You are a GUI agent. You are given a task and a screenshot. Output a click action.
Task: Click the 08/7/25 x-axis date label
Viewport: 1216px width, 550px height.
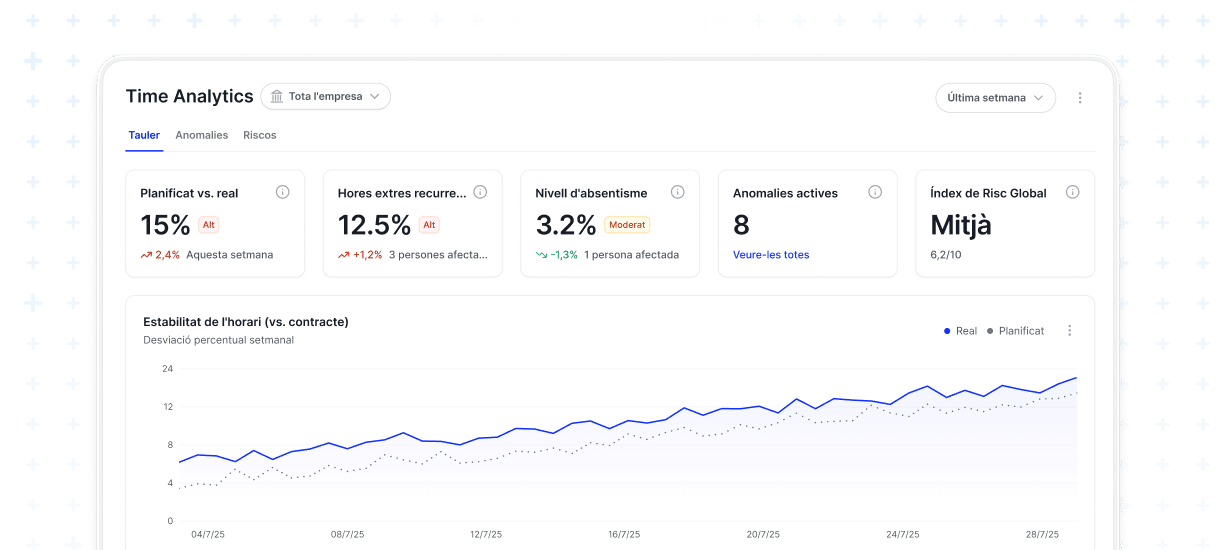click(348, 535)
